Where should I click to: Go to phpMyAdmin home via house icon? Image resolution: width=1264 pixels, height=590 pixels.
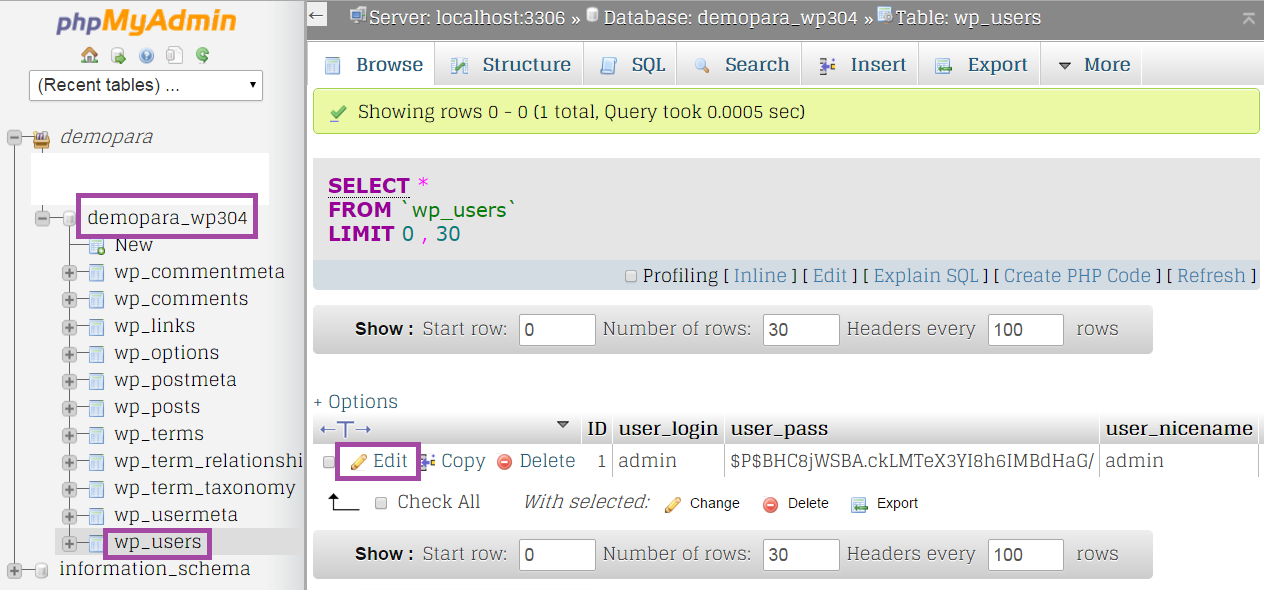90,55
